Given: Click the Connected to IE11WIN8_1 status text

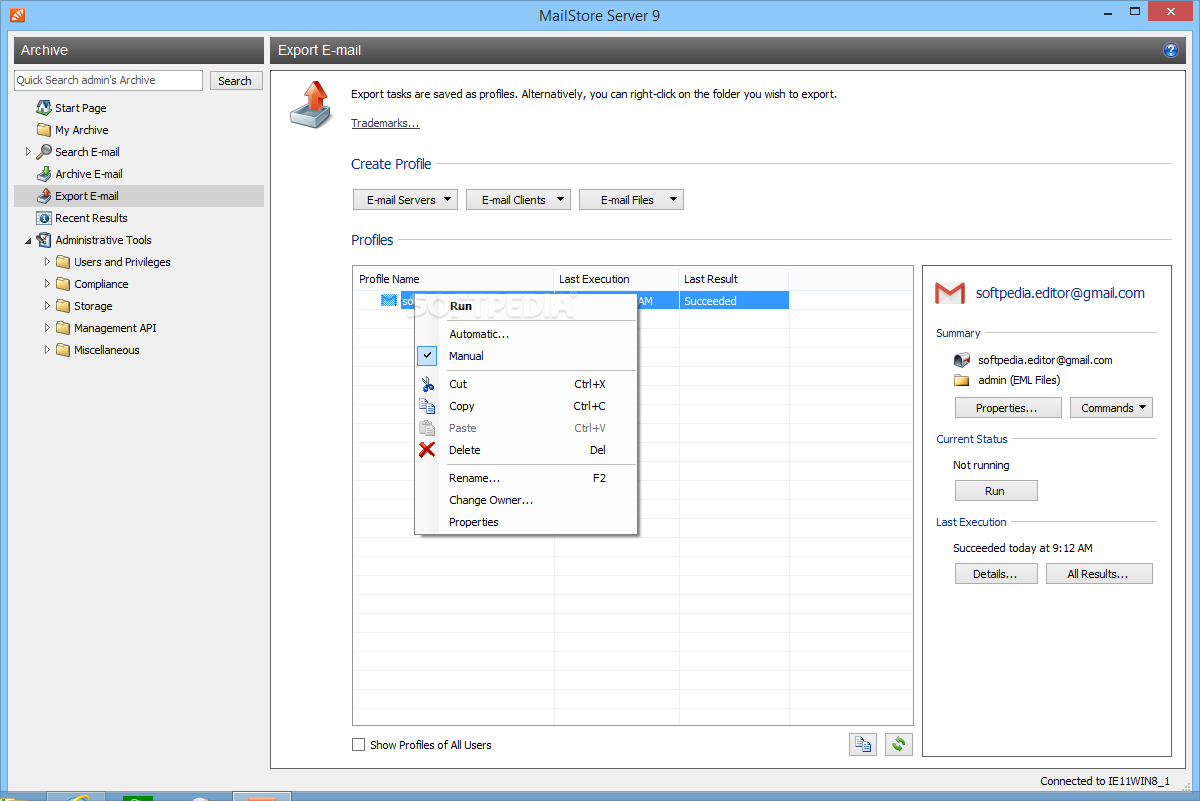Looking at the screenshot, I should pyautogui.click(x=1105, y=781).
